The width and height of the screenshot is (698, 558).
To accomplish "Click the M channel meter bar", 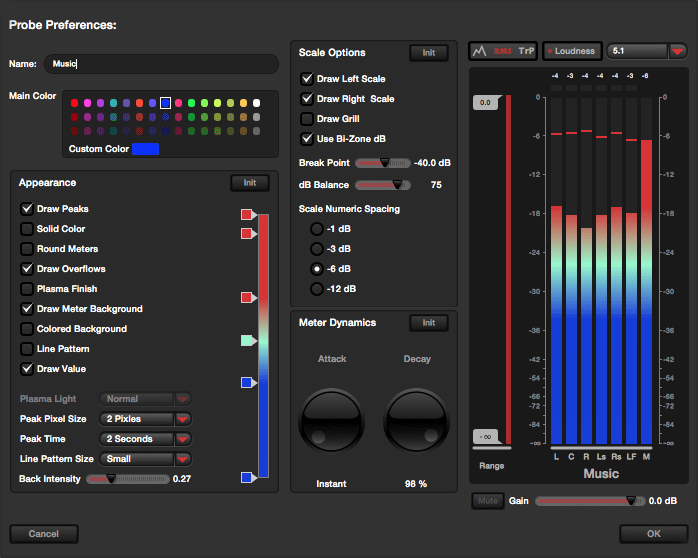I will (646, 292).
